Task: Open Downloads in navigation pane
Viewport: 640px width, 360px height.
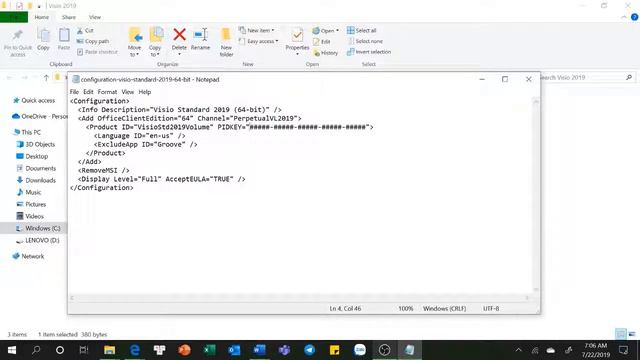Action: [36, 180]
